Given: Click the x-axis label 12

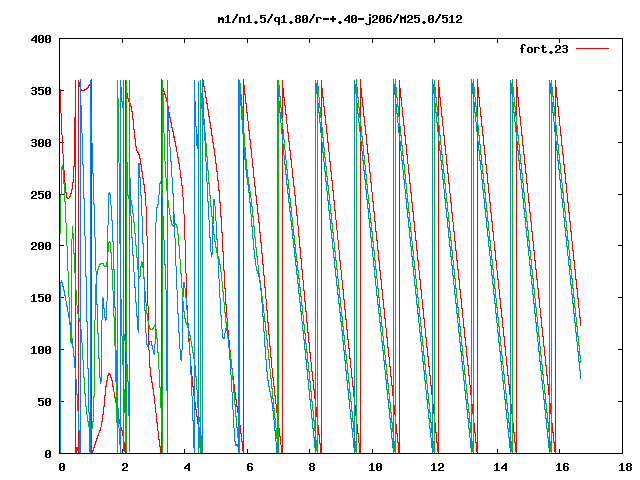Looking at the screenshot, I should coord(437,467).
